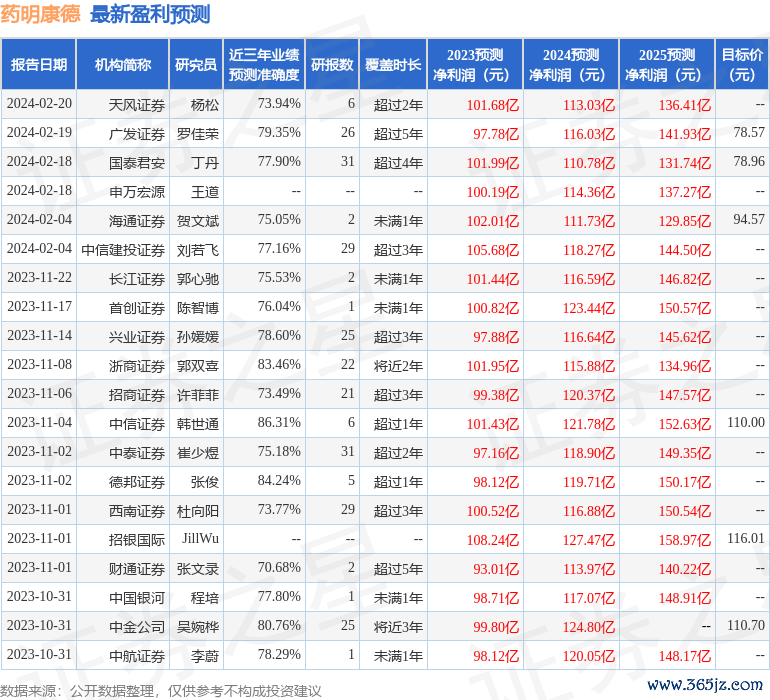This screenshot has height=700, width=770.
Task: Click analyst name 王道
Action: click(x=205, y=192)
